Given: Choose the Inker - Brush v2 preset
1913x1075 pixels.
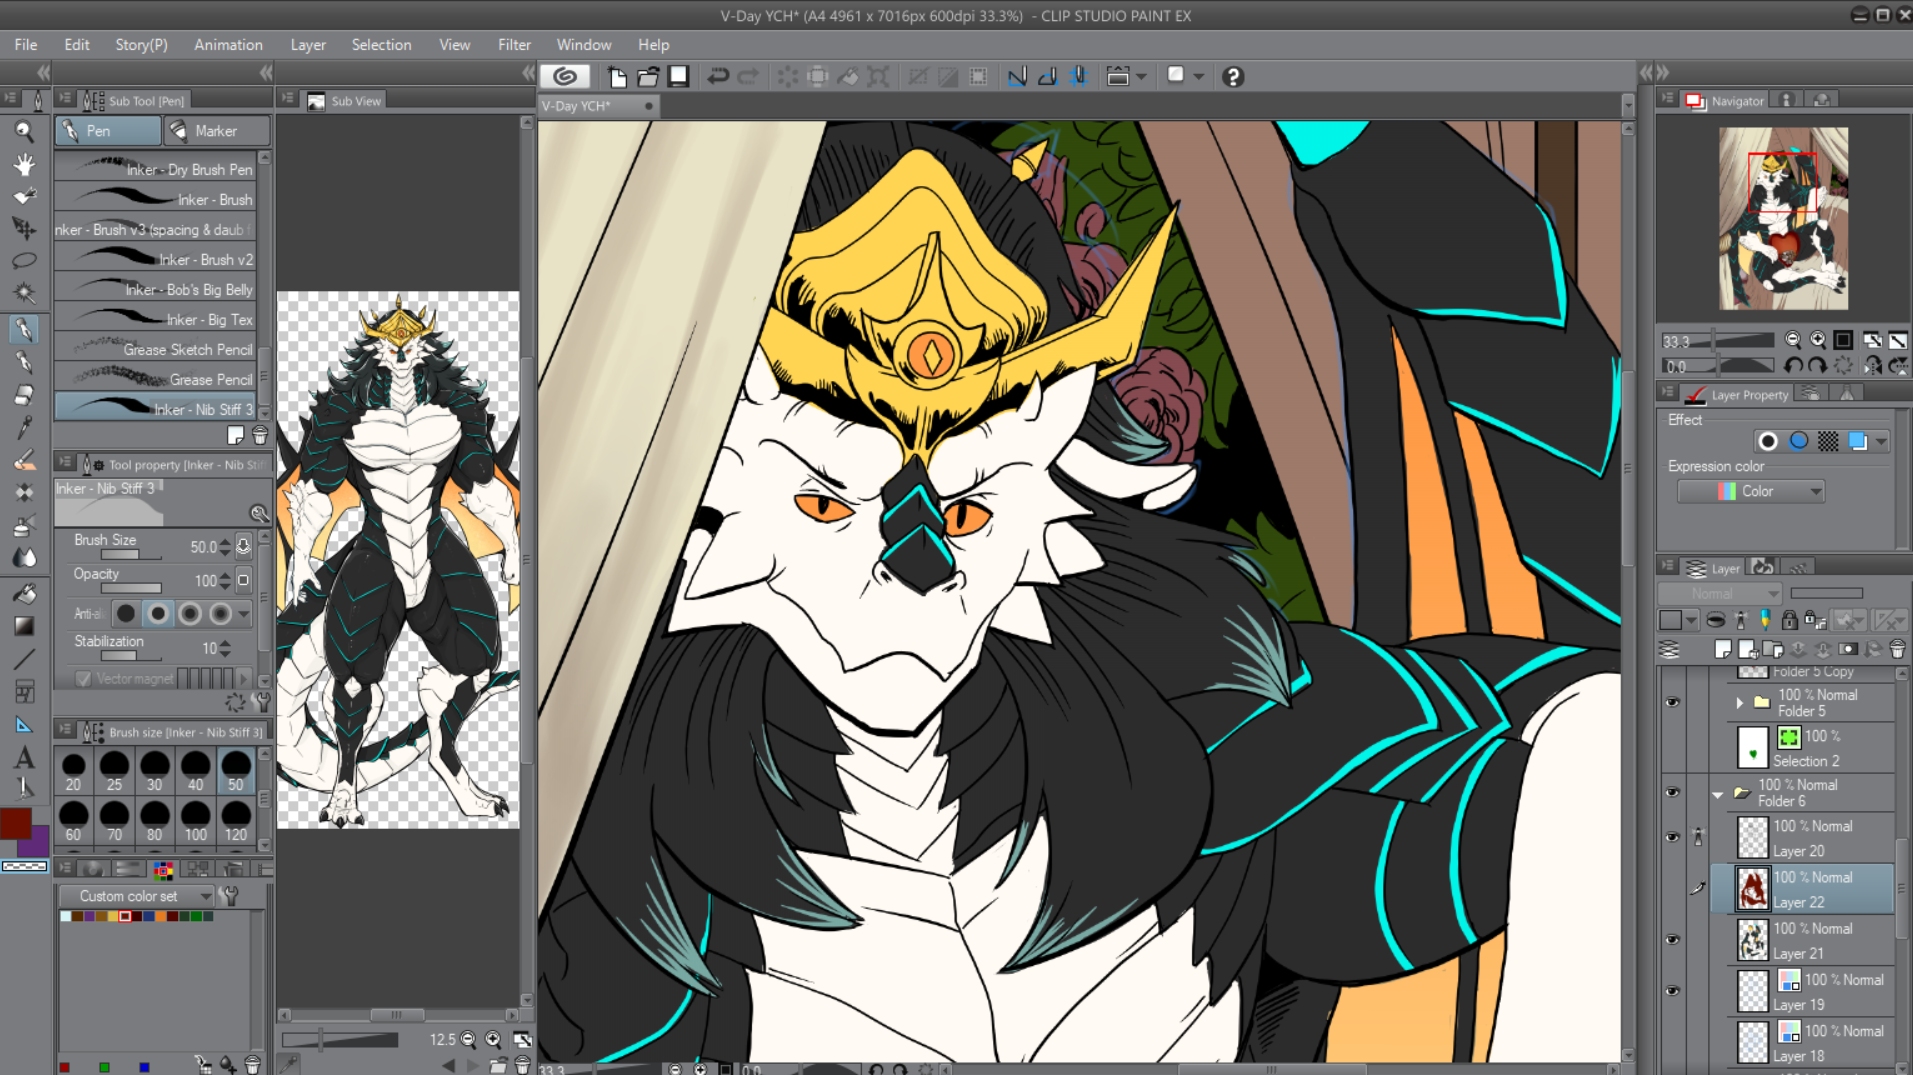Looking at the screenshot, I should [x=156, y=259].
